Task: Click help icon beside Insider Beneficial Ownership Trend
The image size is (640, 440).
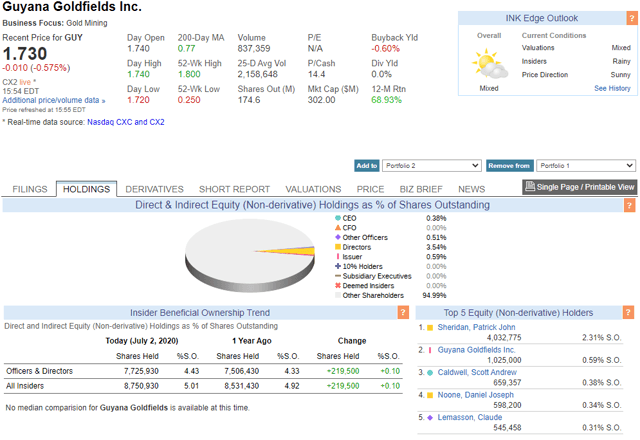Action: pos(403,313)
